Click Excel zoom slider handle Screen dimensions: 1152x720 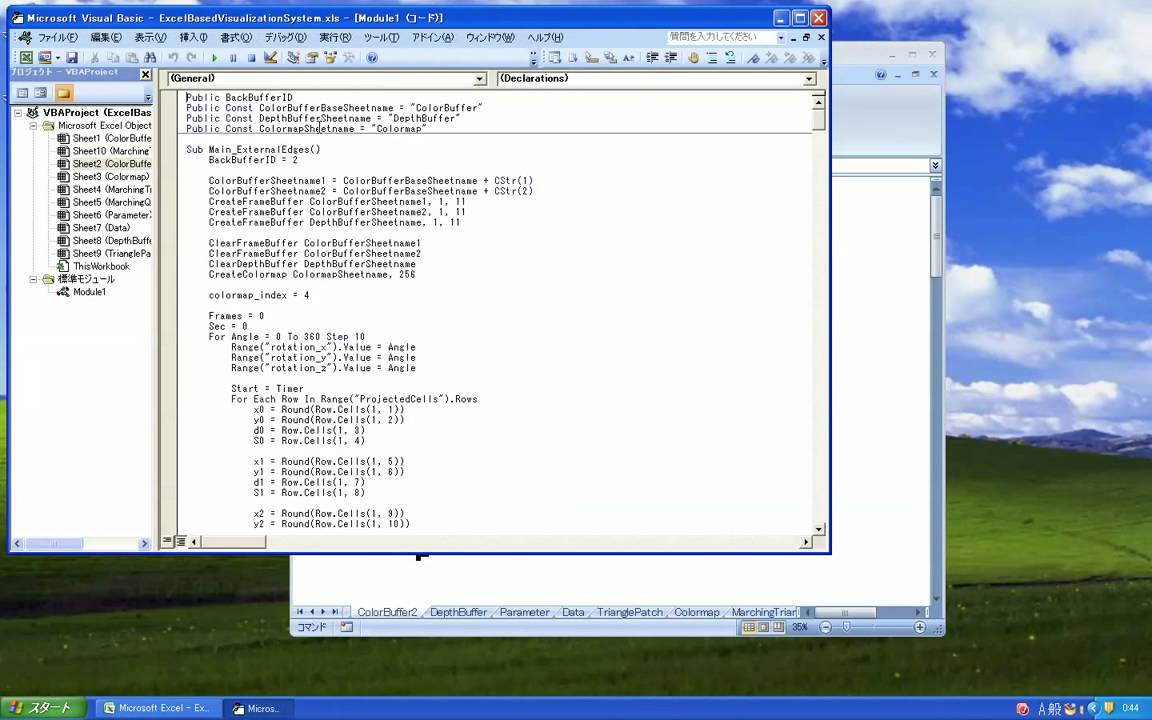coord(846,627)
